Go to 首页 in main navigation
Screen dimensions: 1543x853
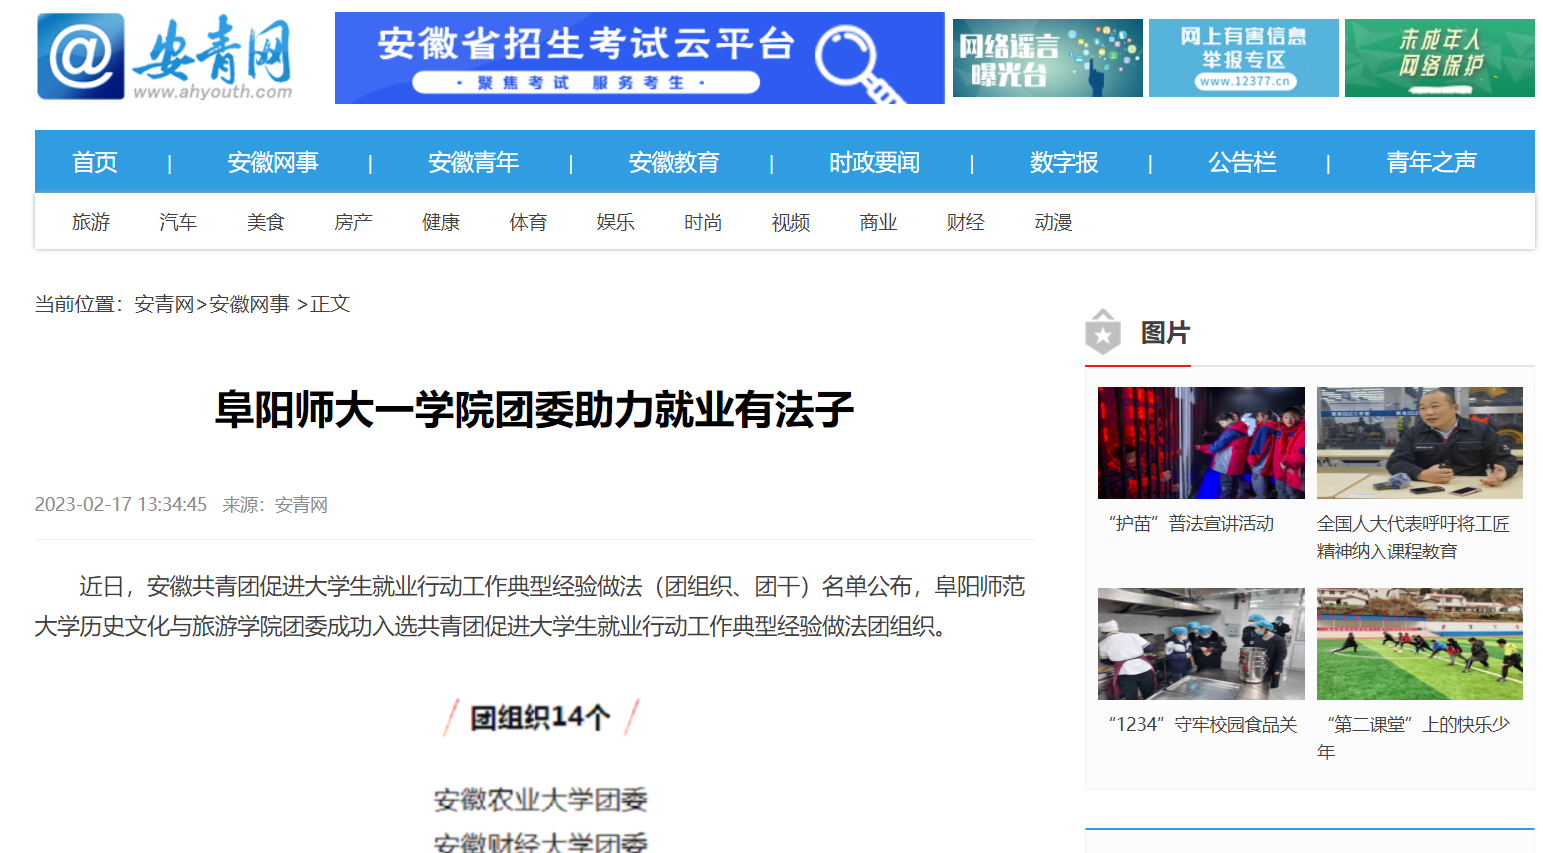[95, 162]
